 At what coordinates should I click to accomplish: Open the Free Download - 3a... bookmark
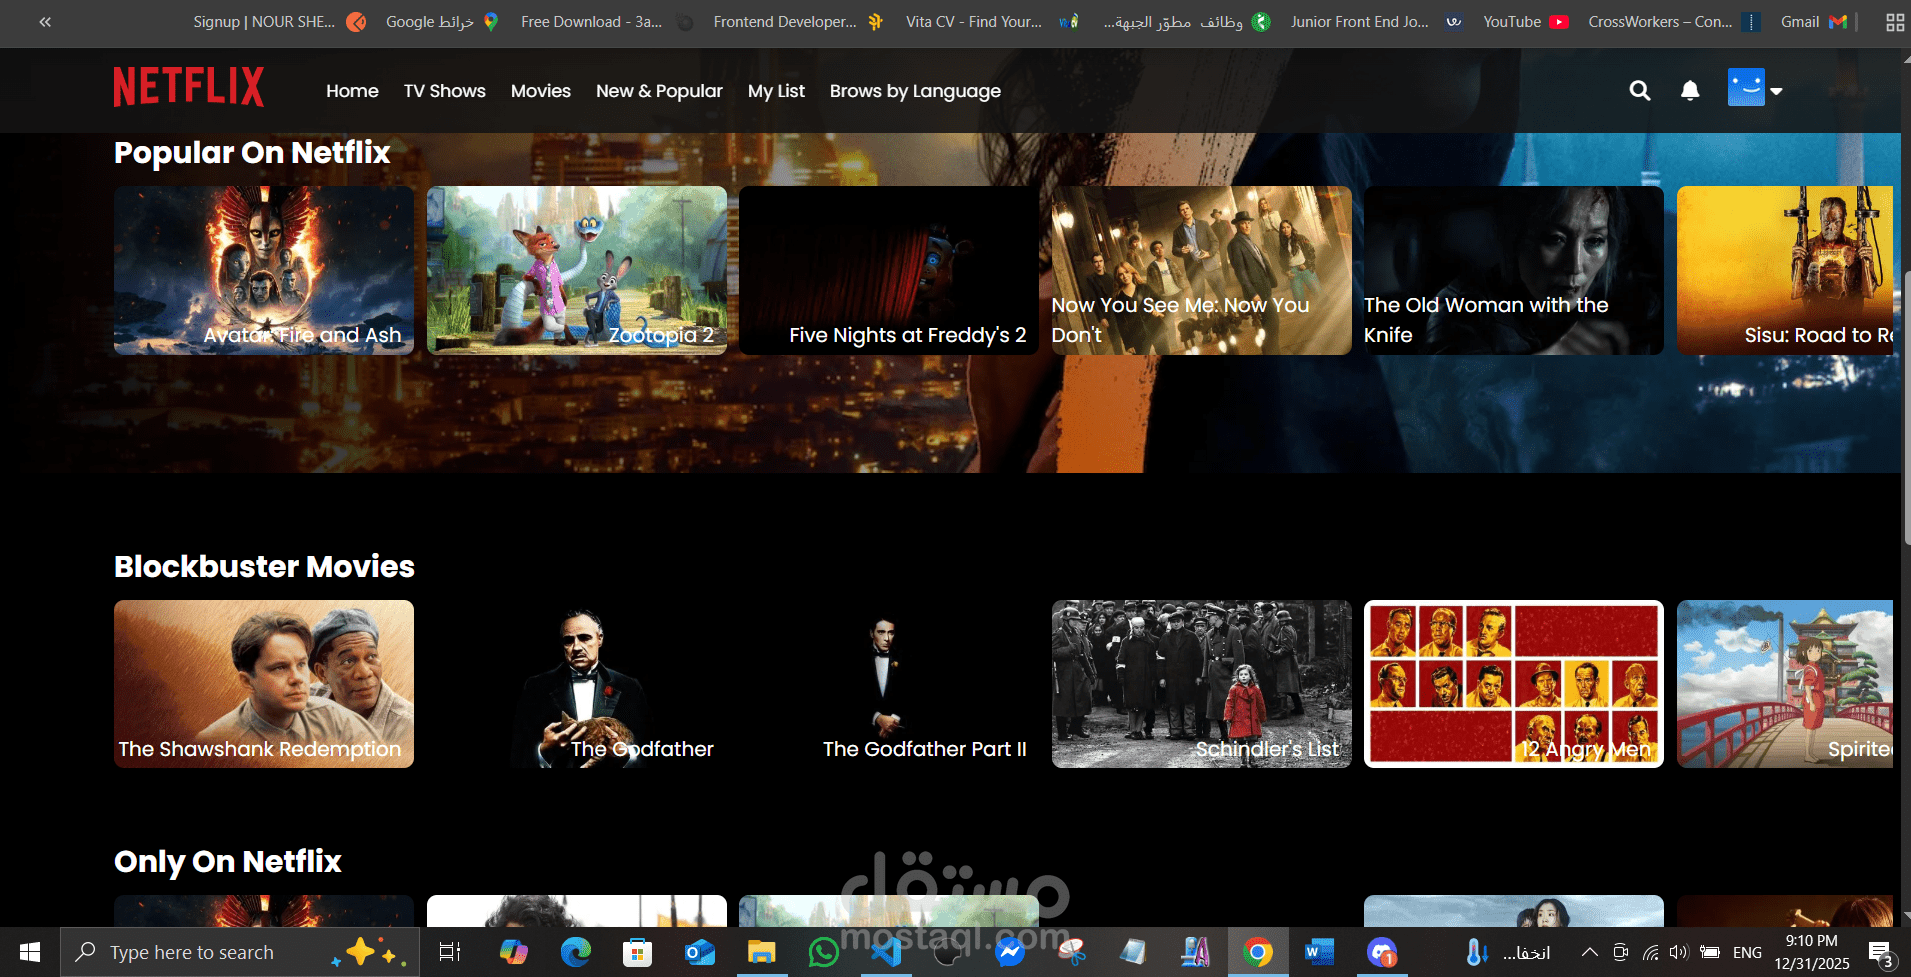pyautogui.click(x=607, y=22)
